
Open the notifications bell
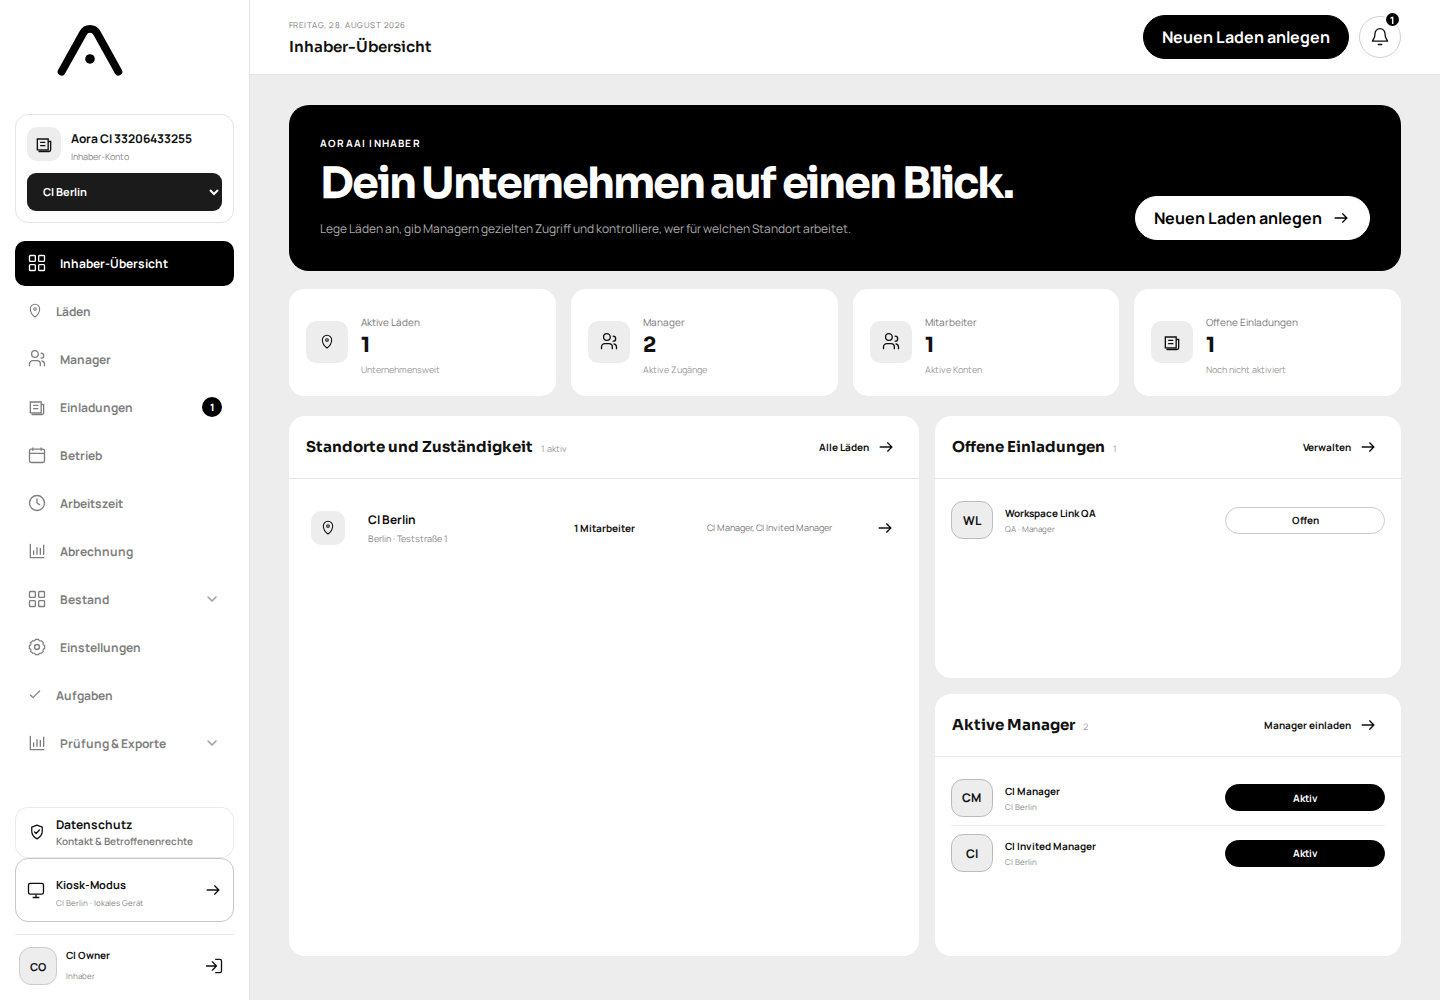(x=1380, y=37)
